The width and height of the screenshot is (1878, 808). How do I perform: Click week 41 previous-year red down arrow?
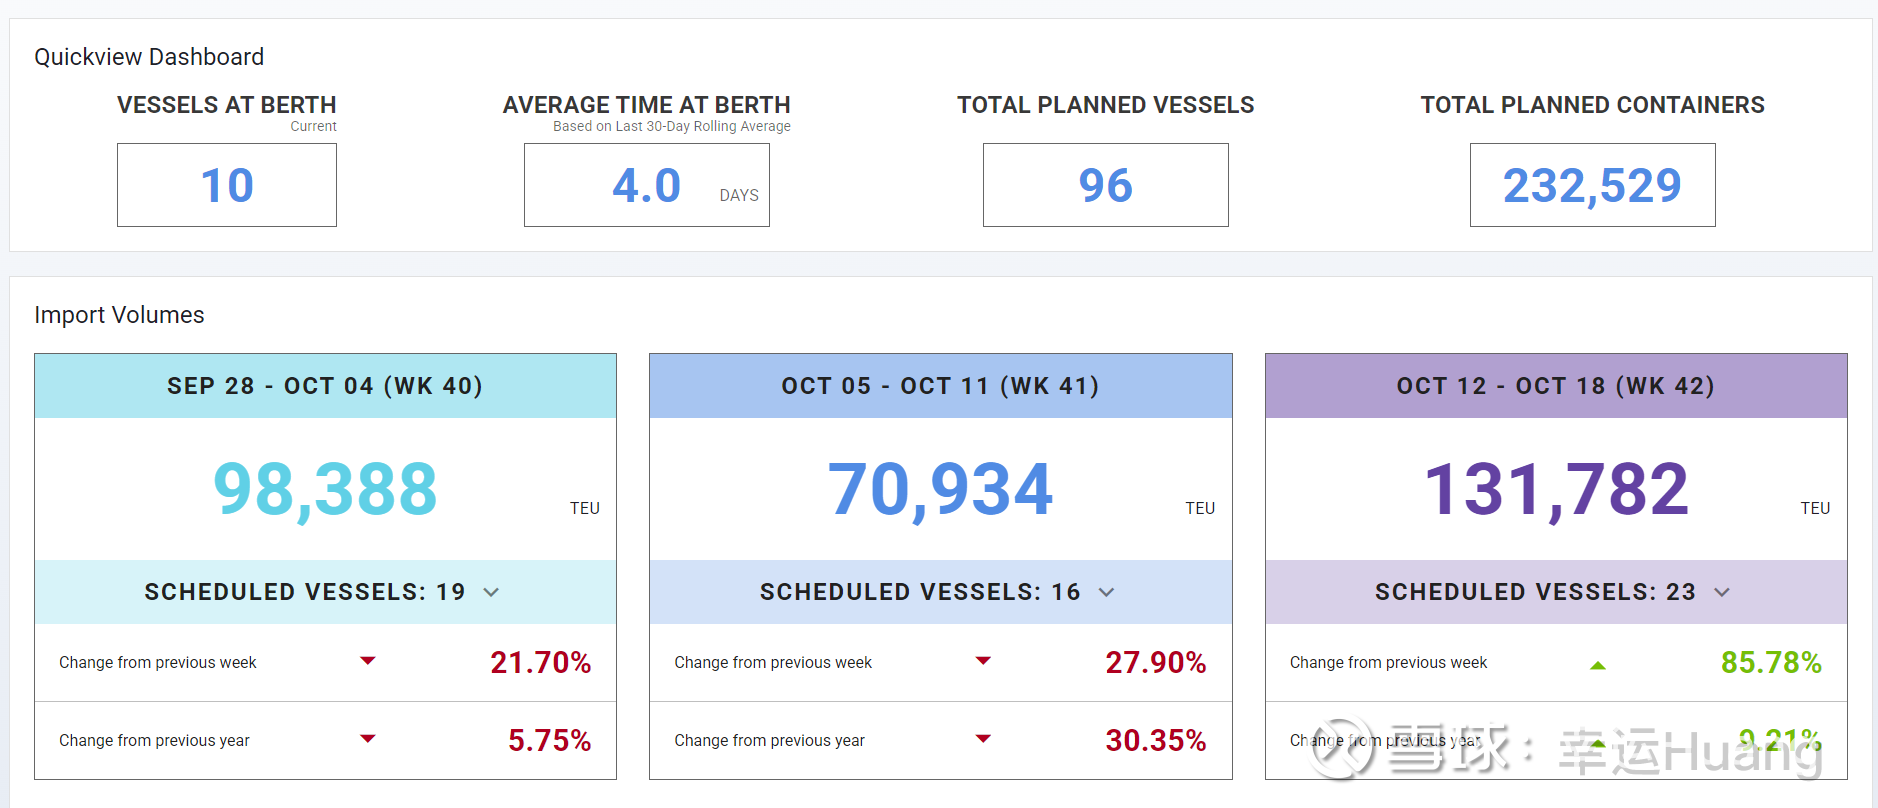pyautogui.click(x=983, y=739)
